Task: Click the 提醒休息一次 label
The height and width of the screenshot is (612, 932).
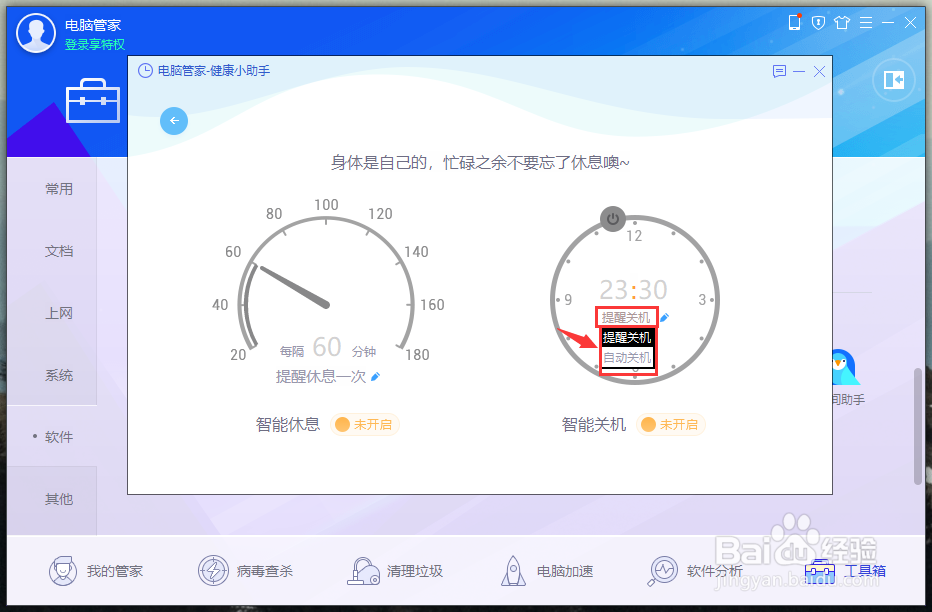Action: 321,377
